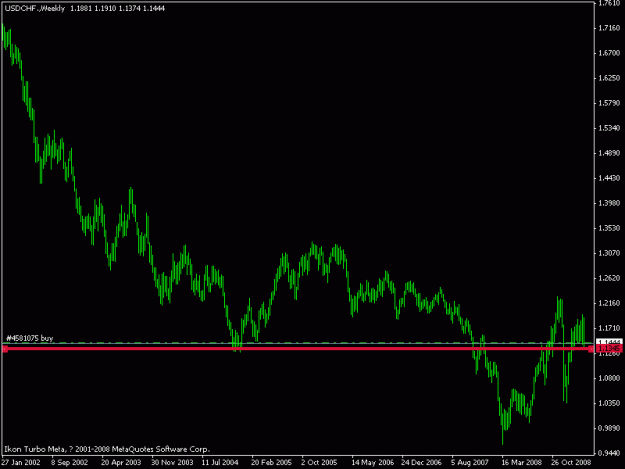Click the 1.2620 price axis label
This screenshot has height=469, width=625.
609,278
